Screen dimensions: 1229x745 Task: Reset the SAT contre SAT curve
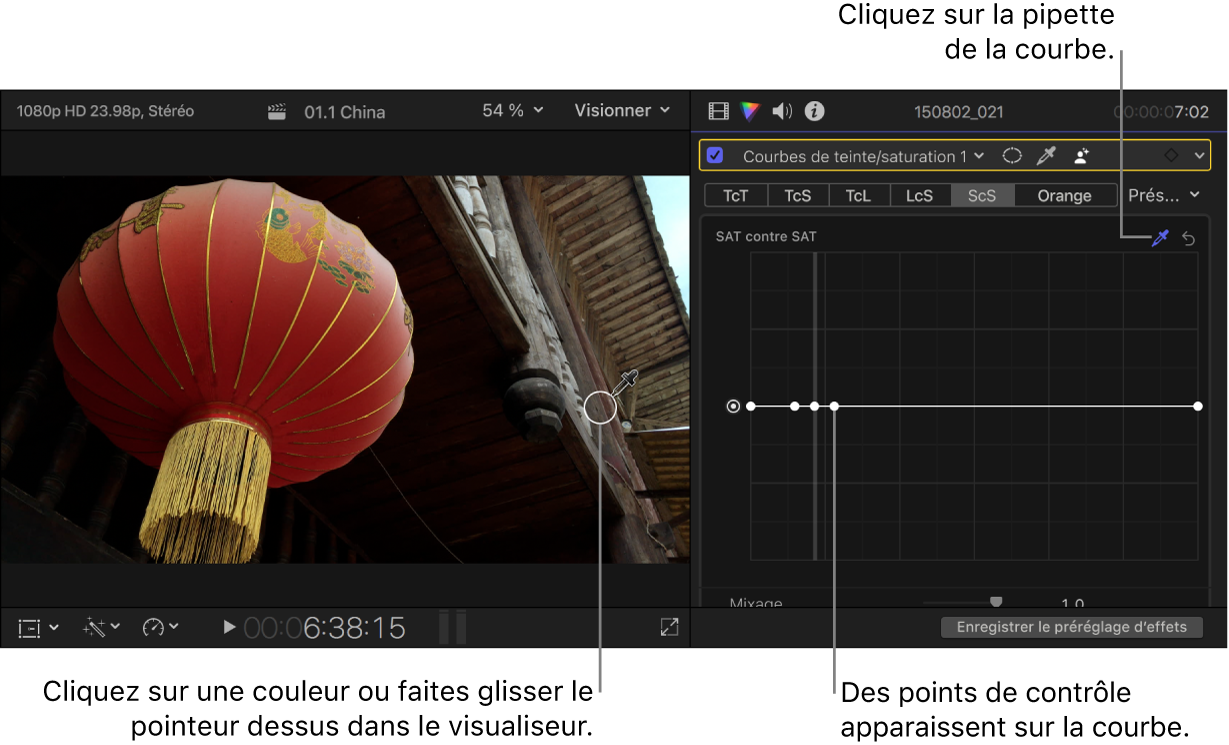click(x=1189, y=238)
